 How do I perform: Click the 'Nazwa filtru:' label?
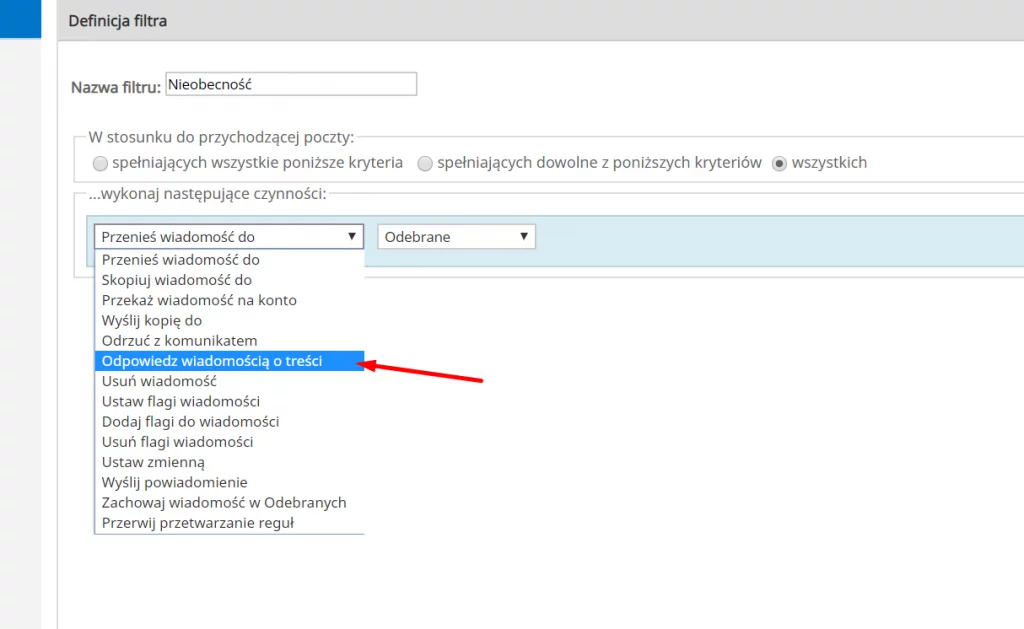coord(116,88)
